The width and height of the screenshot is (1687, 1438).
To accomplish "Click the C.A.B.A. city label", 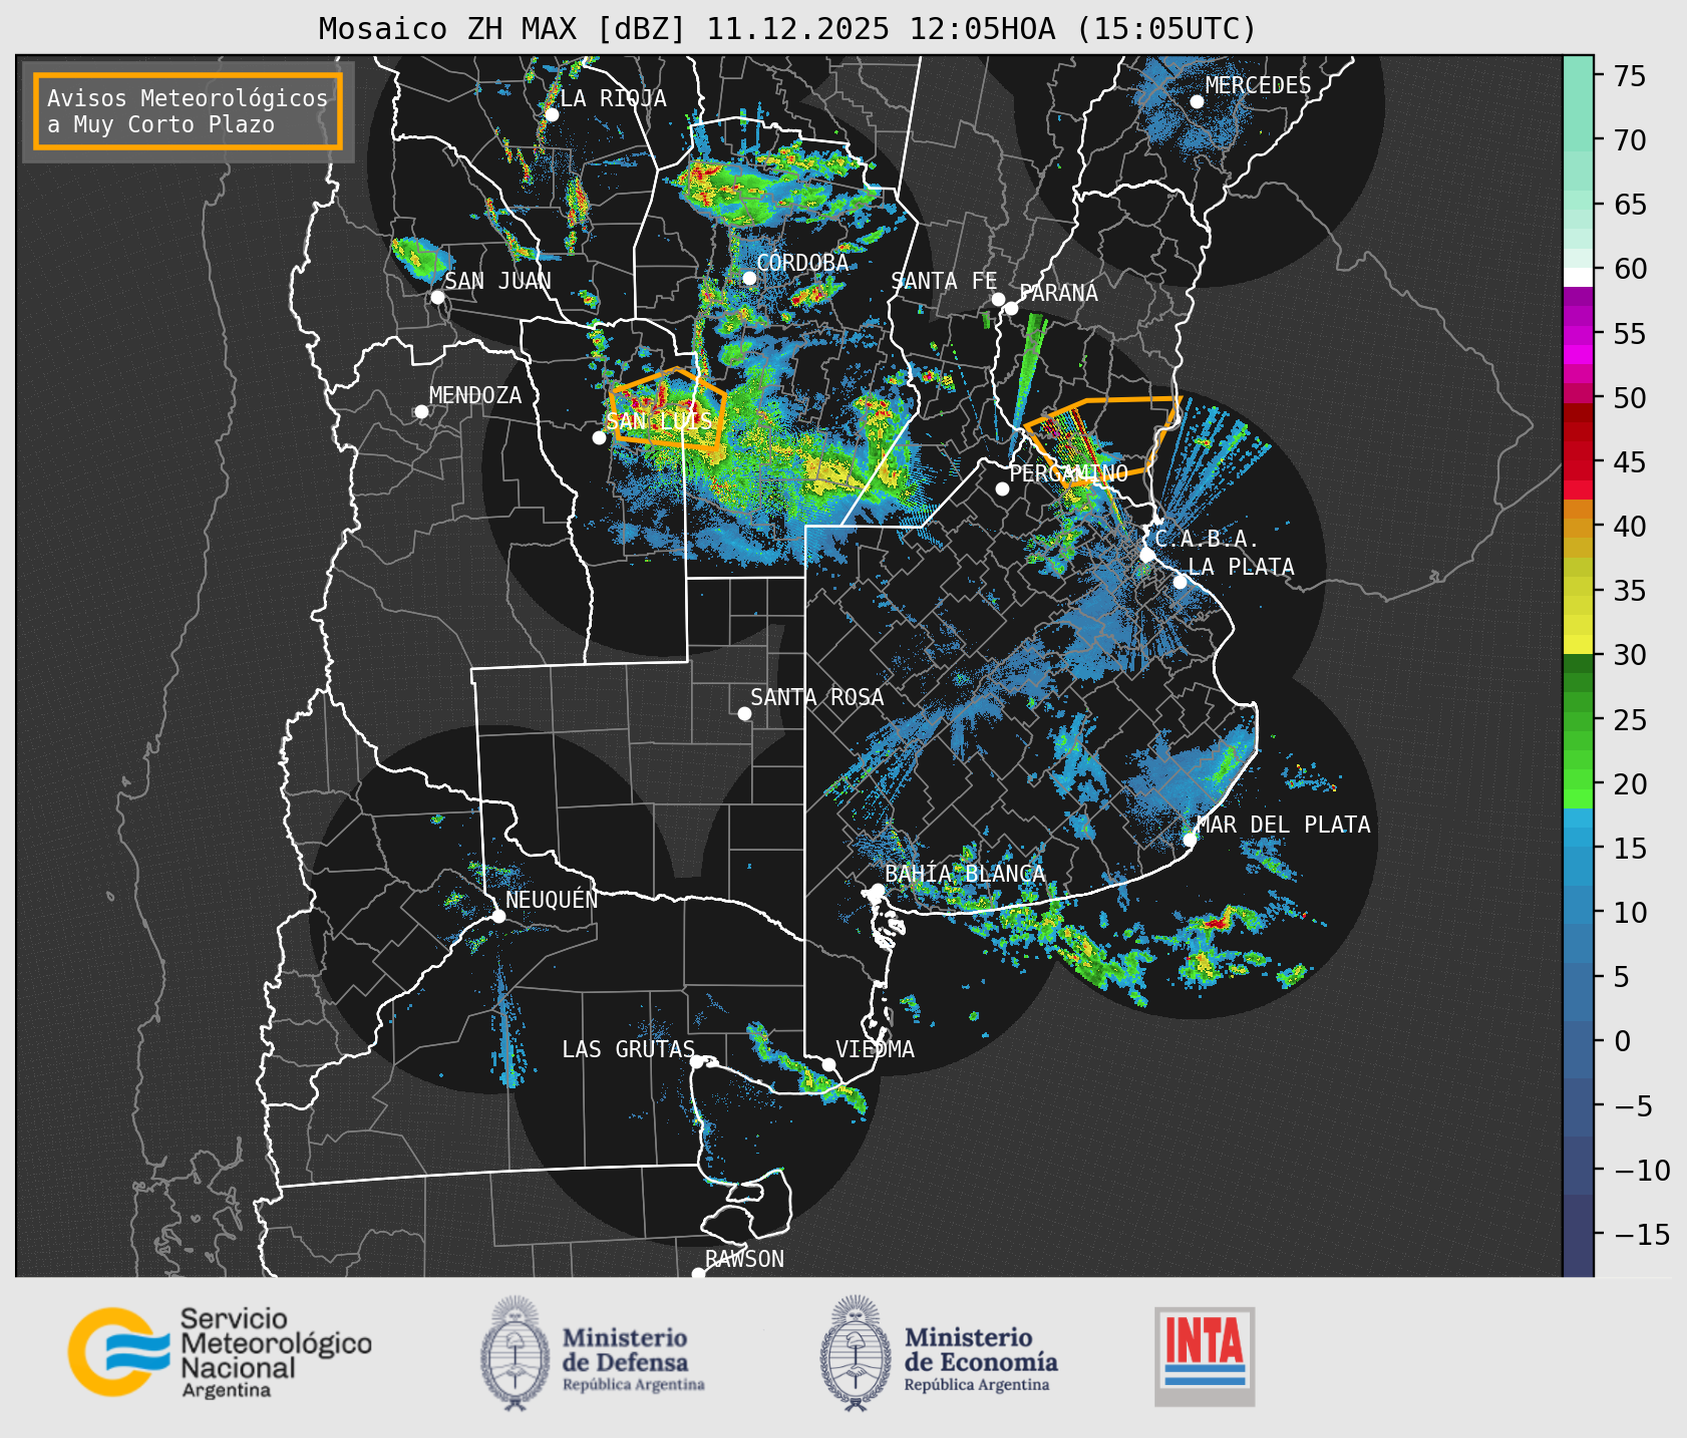I will tap(1207, 539).
